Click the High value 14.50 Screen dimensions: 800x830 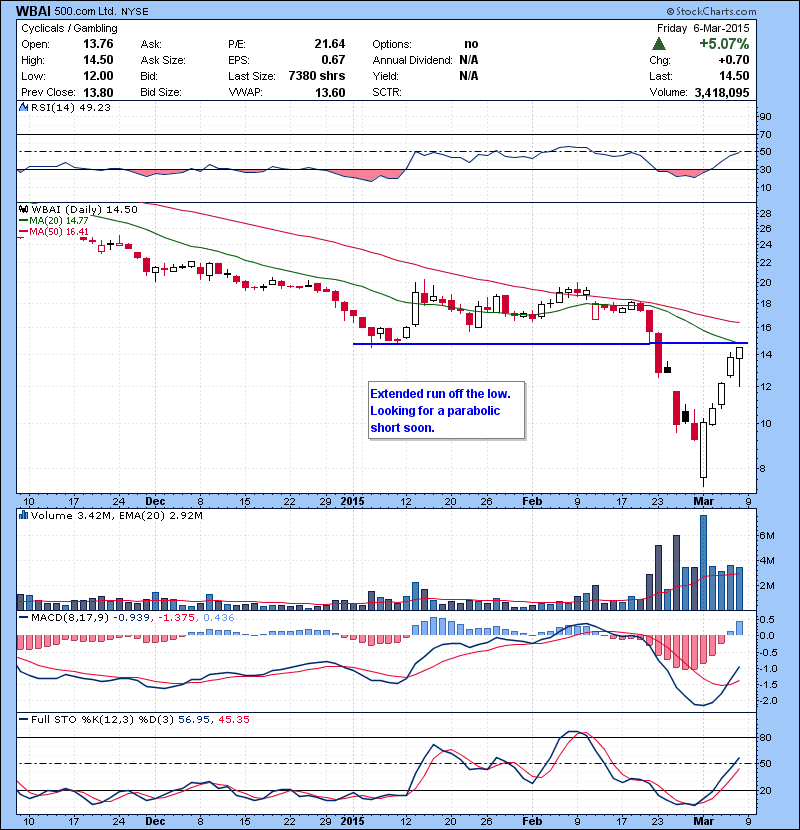point(98,60)
